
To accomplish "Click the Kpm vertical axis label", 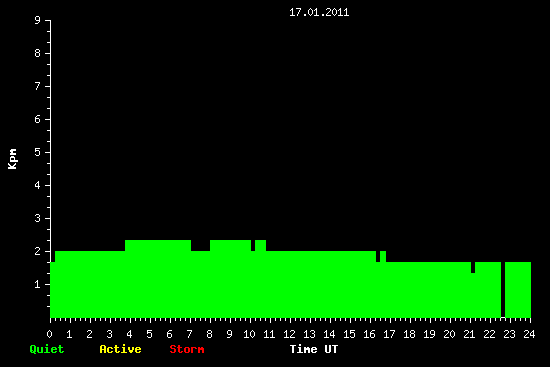I will (13, 159).
